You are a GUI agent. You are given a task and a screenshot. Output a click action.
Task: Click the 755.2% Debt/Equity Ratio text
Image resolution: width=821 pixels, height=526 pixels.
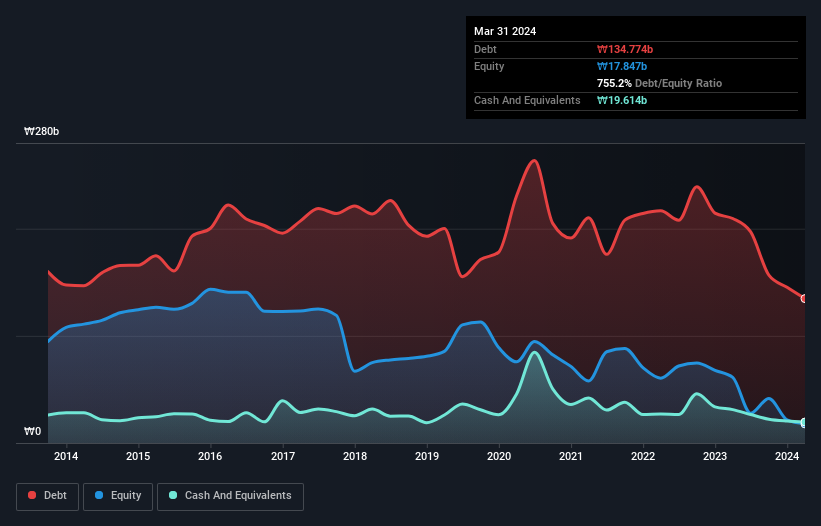(x=659, y=83)
